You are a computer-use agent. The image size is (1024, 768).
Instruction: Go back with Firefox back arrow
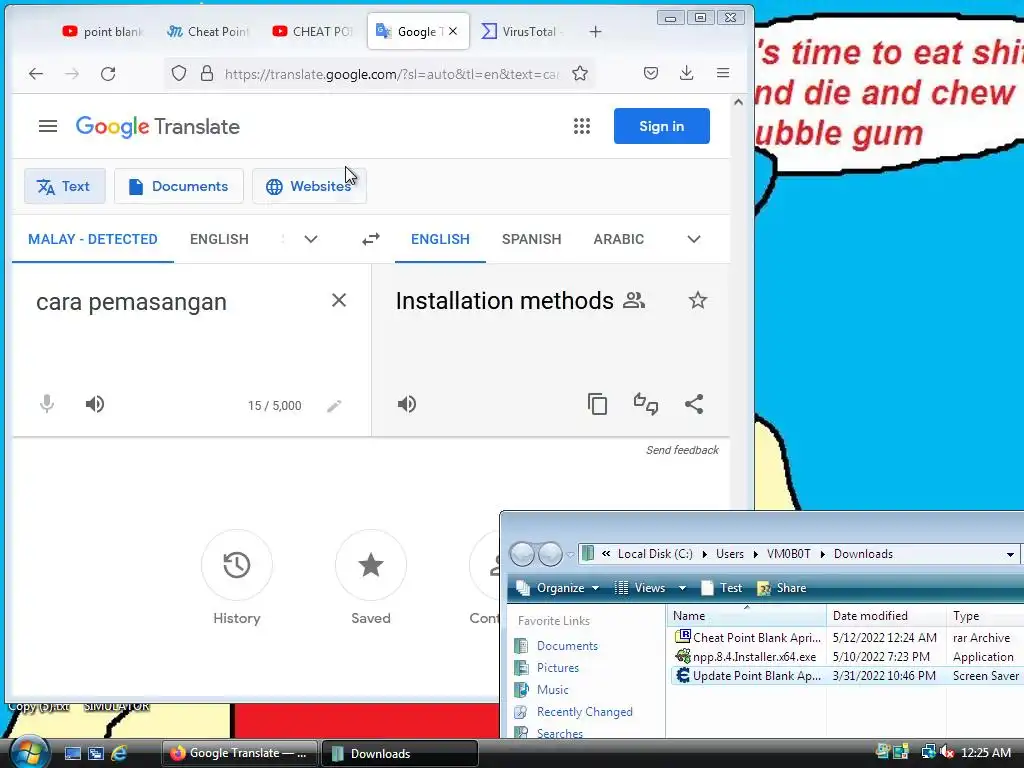(x=36, y=74)
